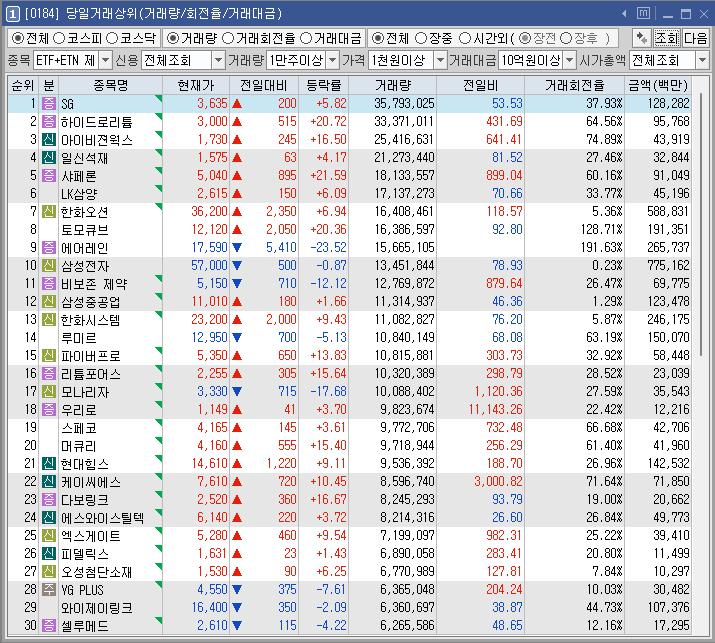Click the 에스와이스틸텍 stock name

[103, 518]
